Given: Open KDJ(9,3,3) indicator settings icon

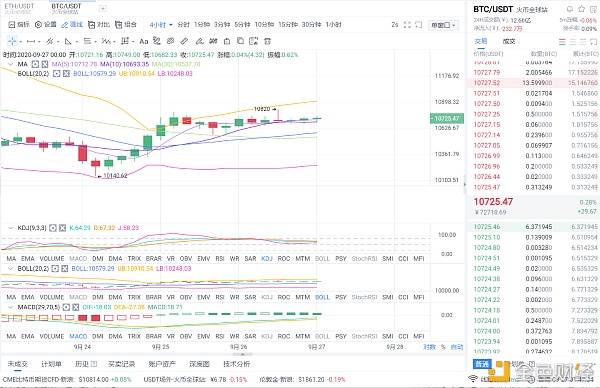Looking at the screenshot, I should [x=53, y=228].
